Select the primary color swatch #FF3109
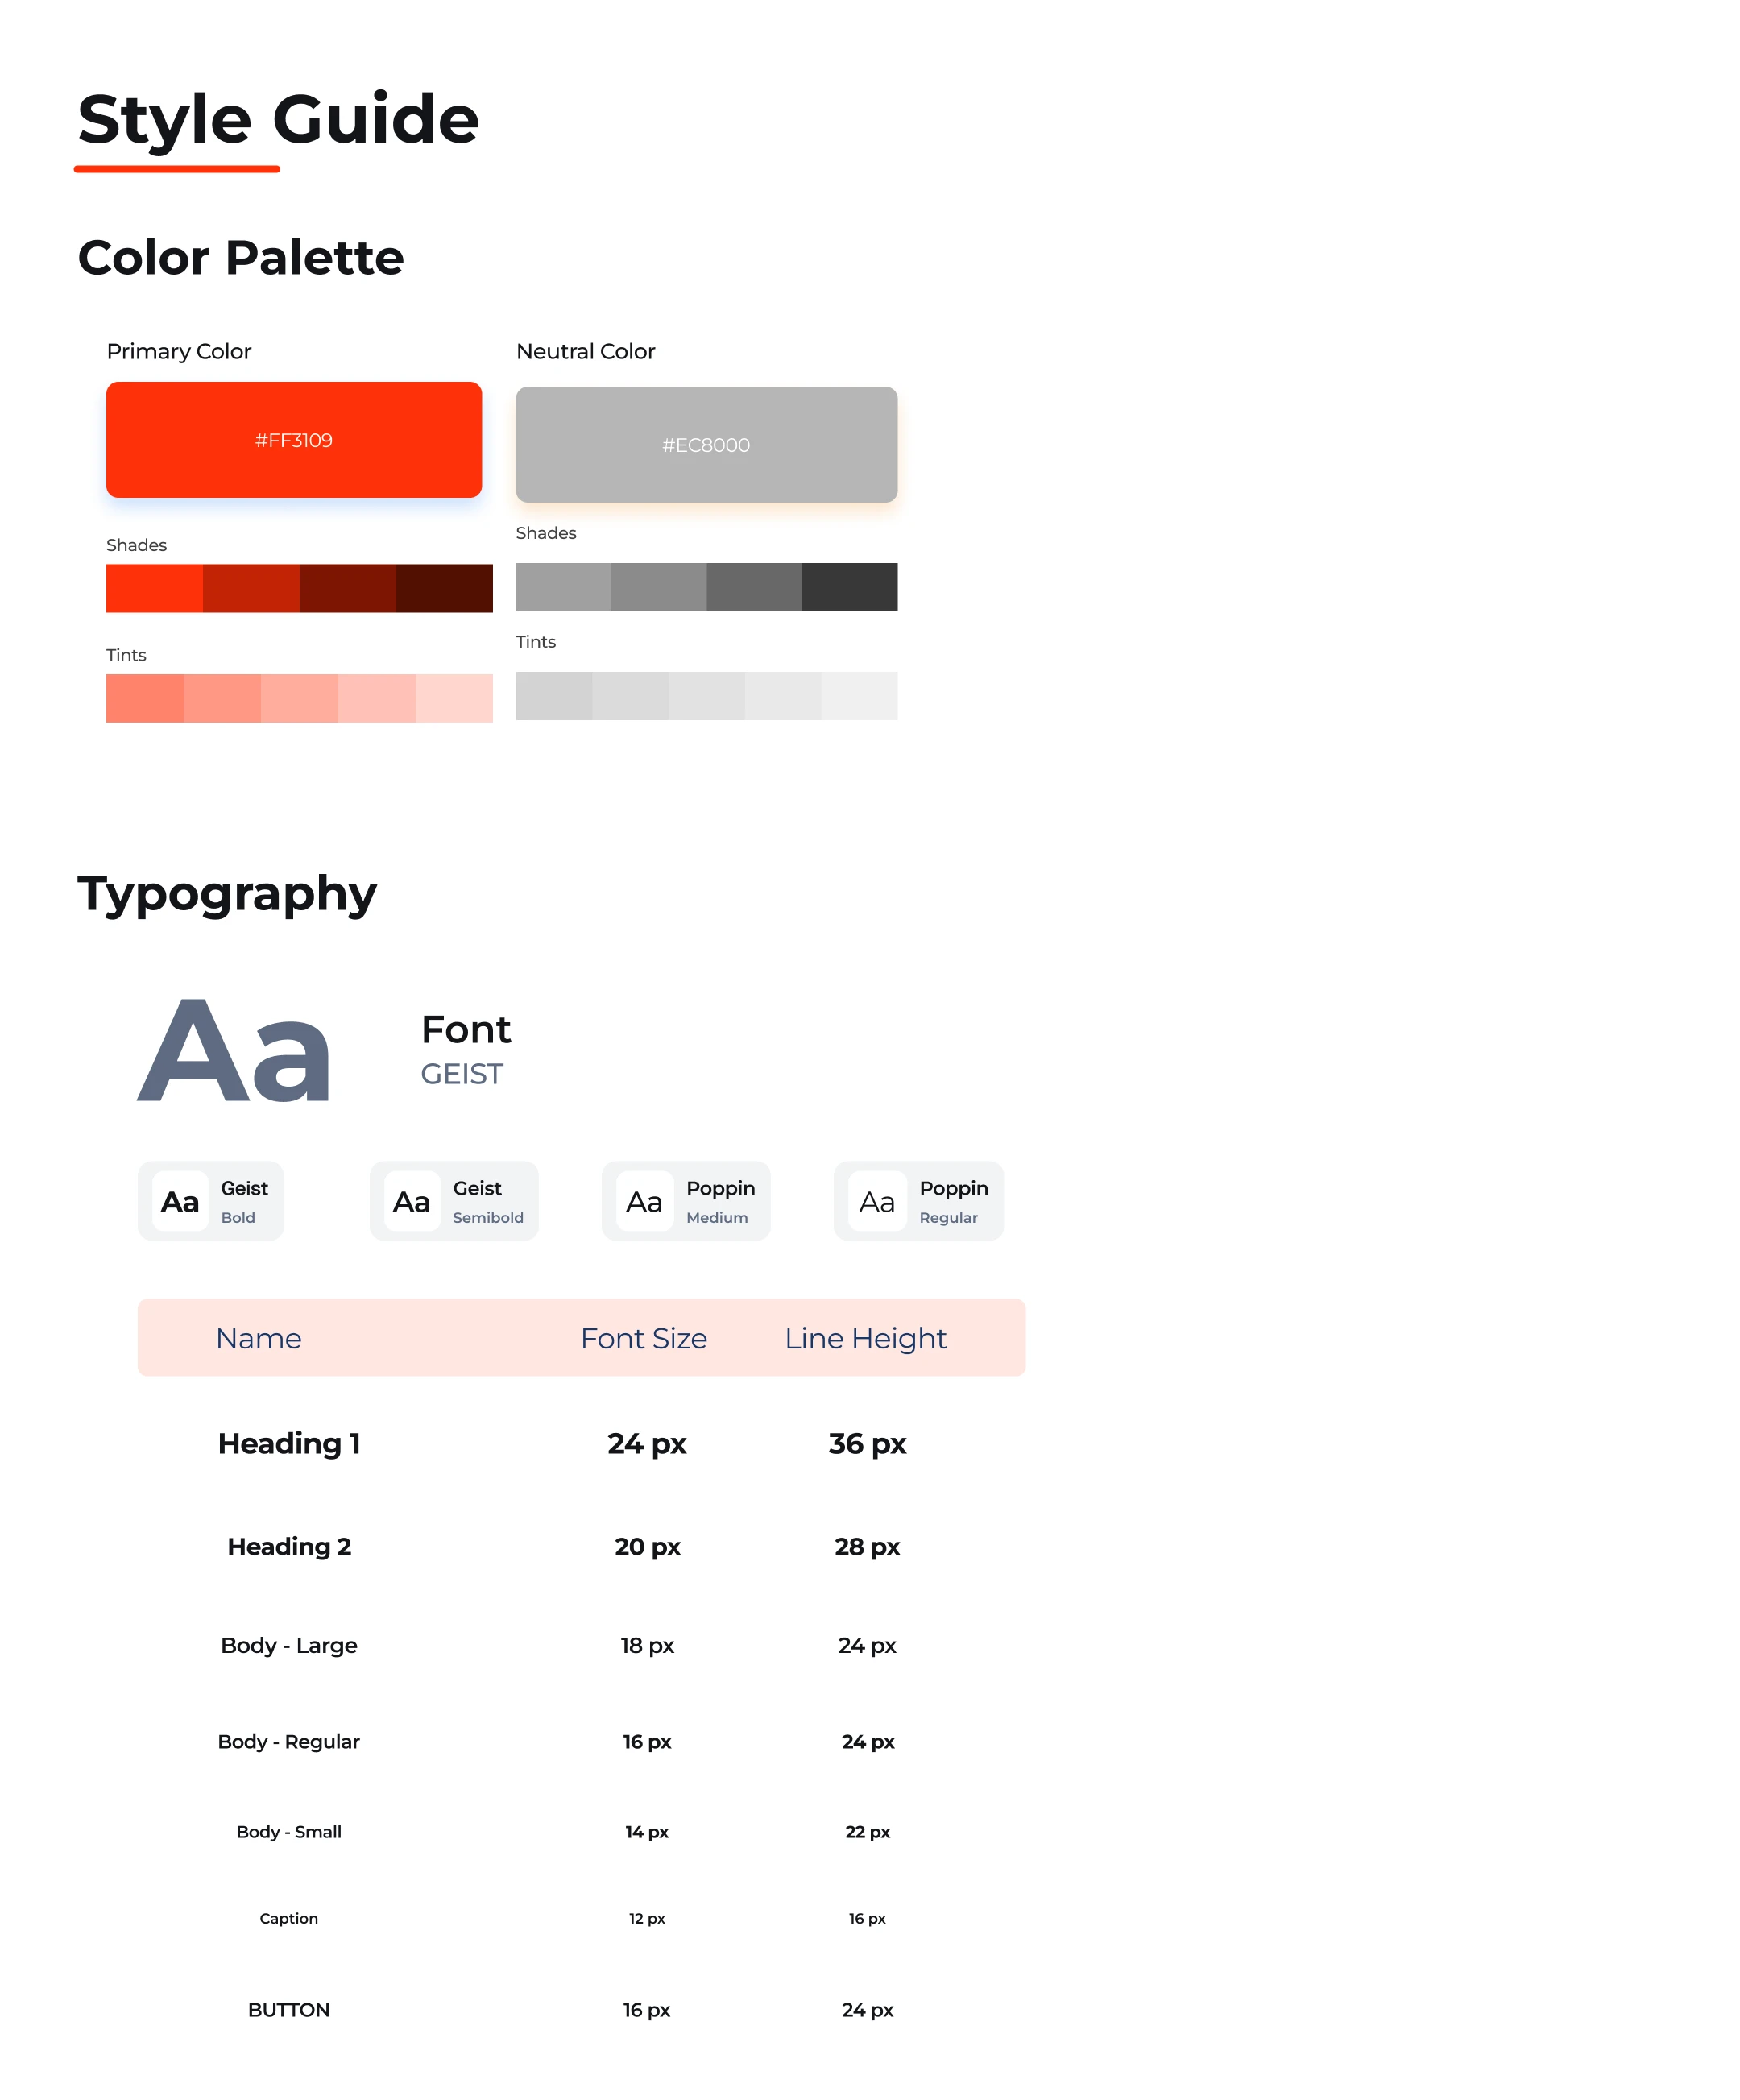Image resolution: width=1740 pixels, height=2100 pixels. [x=294, y=440]
